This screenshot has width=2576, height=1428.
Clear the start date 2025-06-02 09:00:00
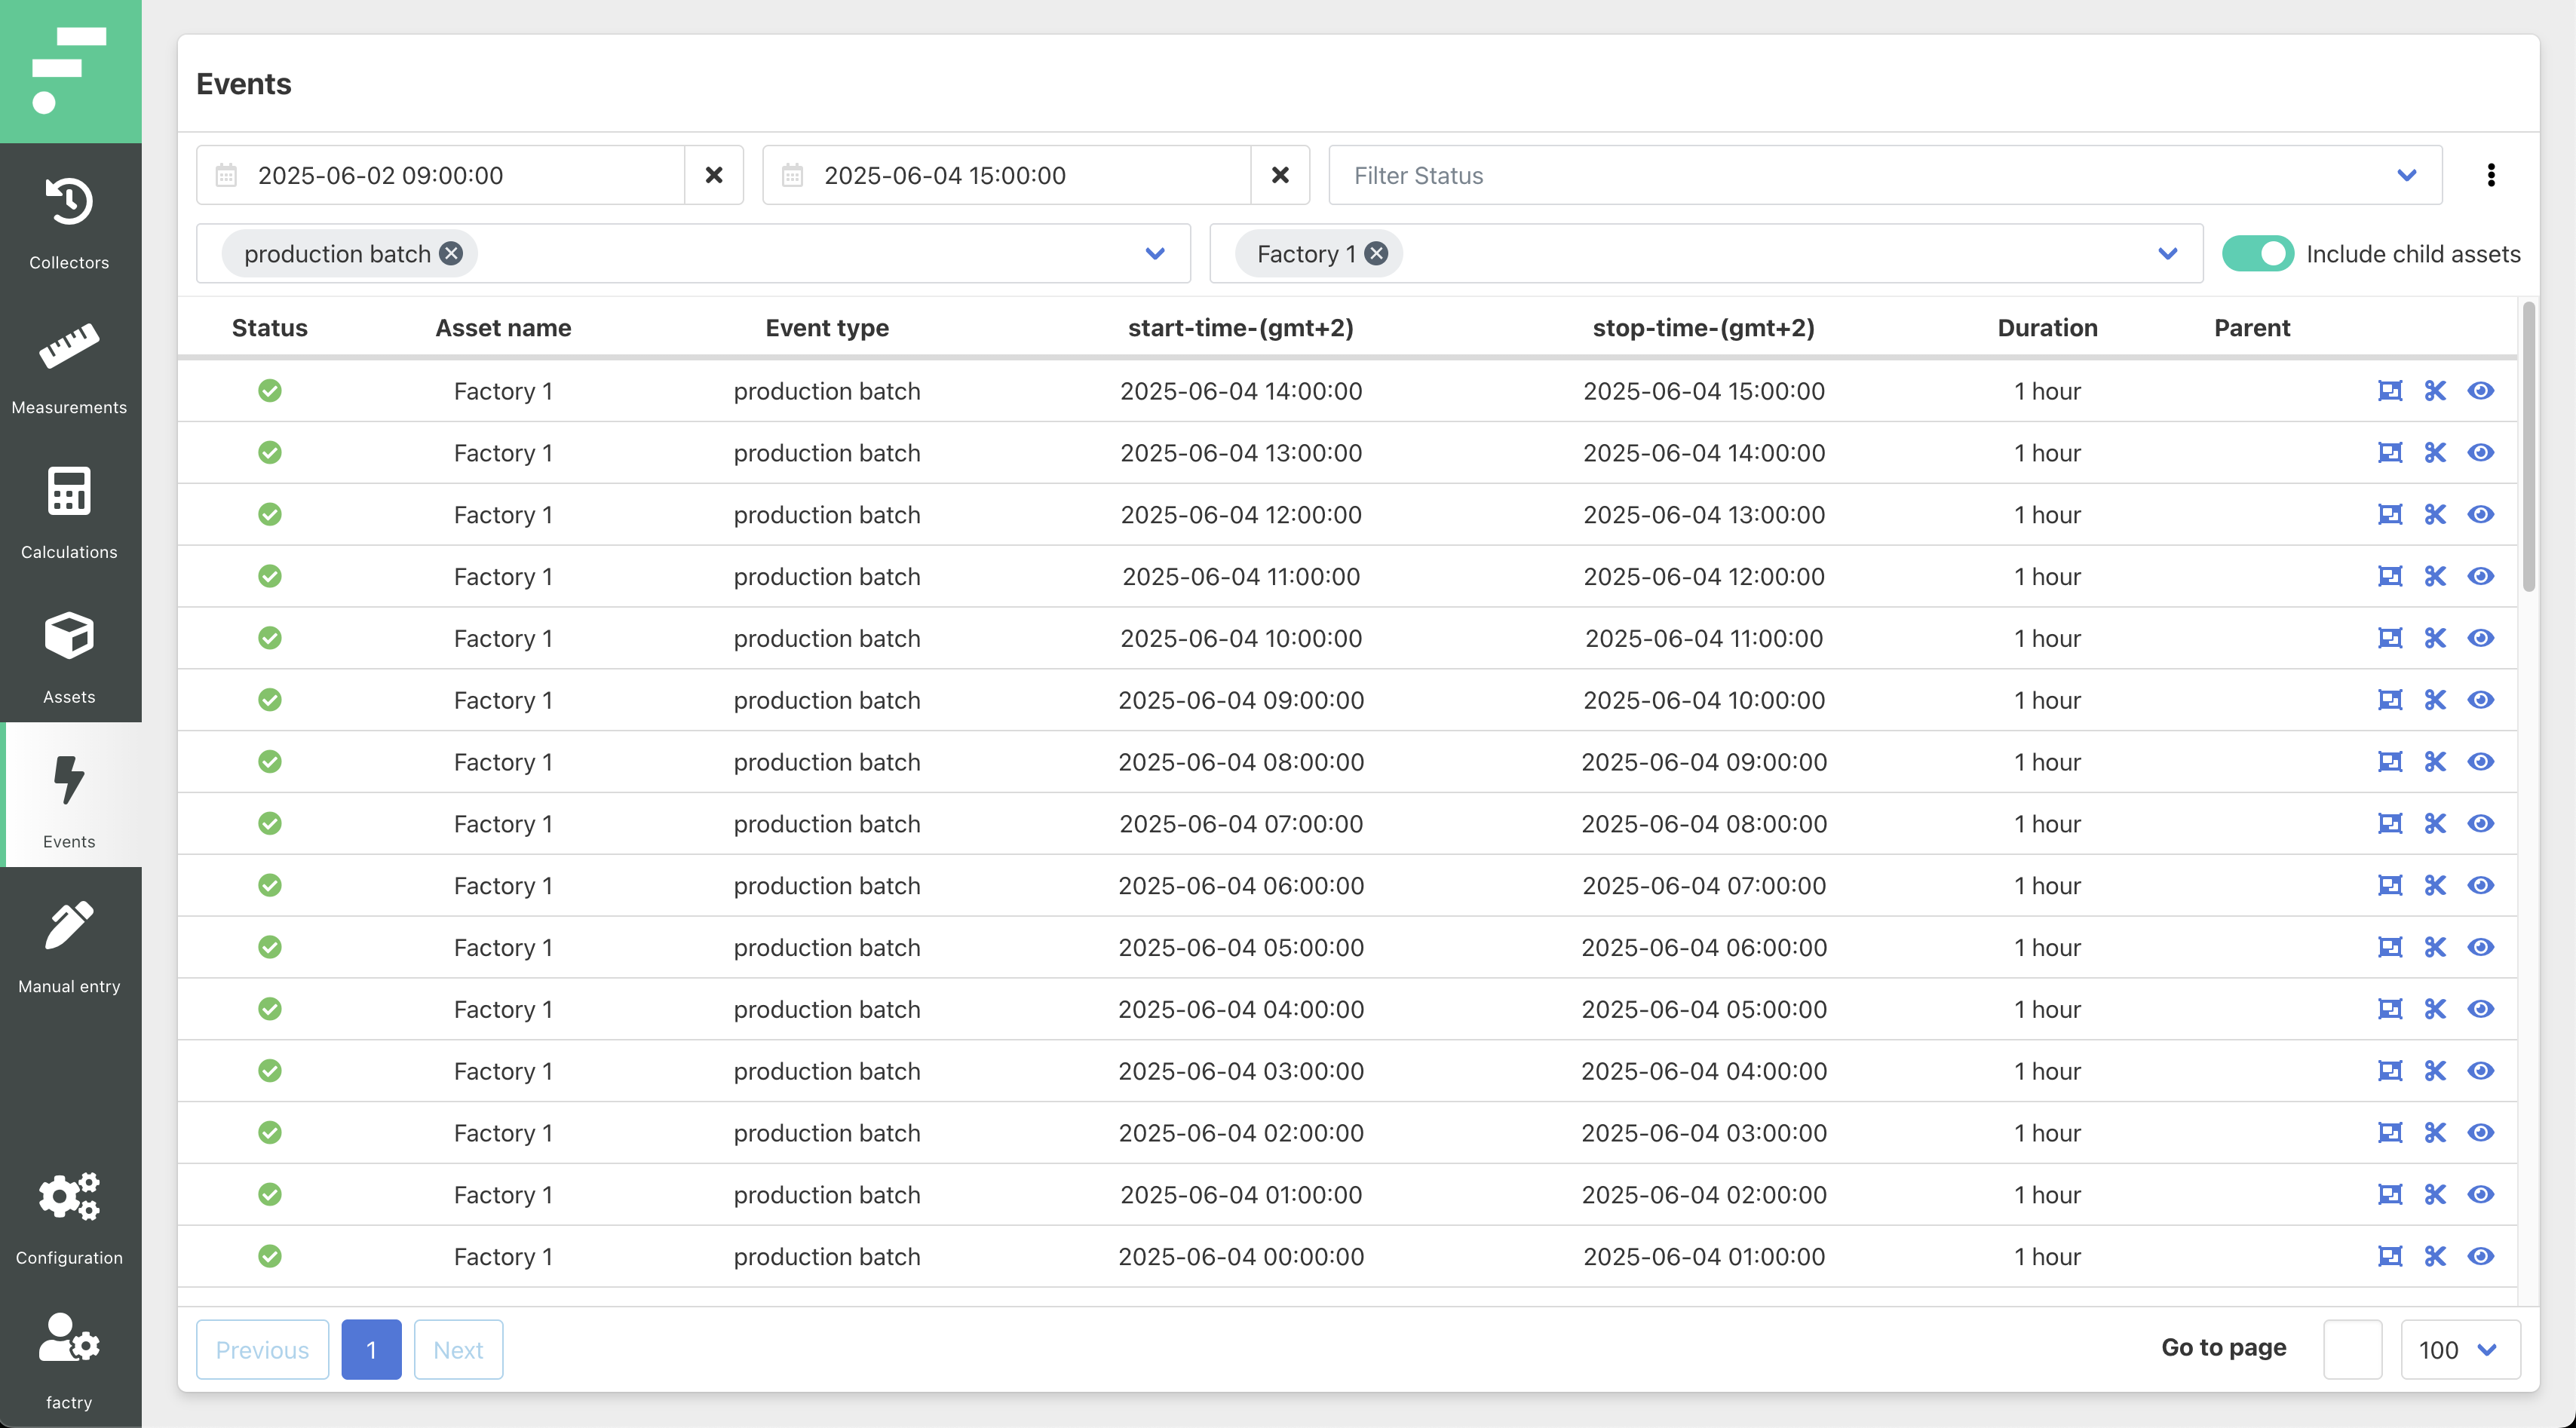coord(714,175)
